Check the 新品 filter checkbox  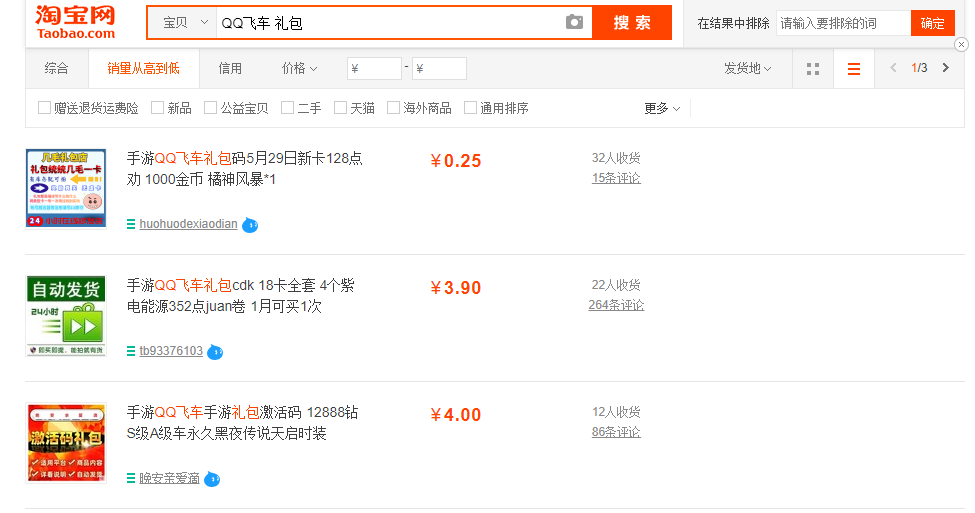coord(158,108)
